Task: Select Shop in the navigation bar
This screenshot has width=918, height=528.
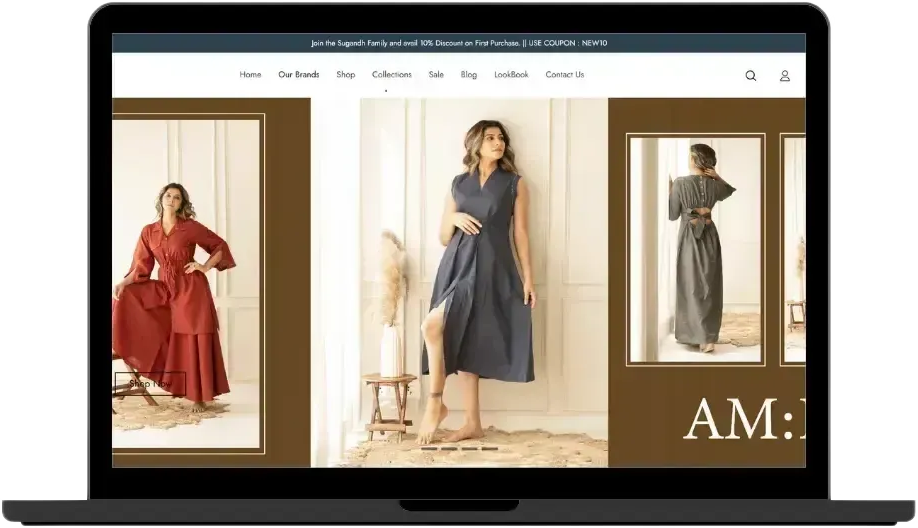Action: (345, 75)
